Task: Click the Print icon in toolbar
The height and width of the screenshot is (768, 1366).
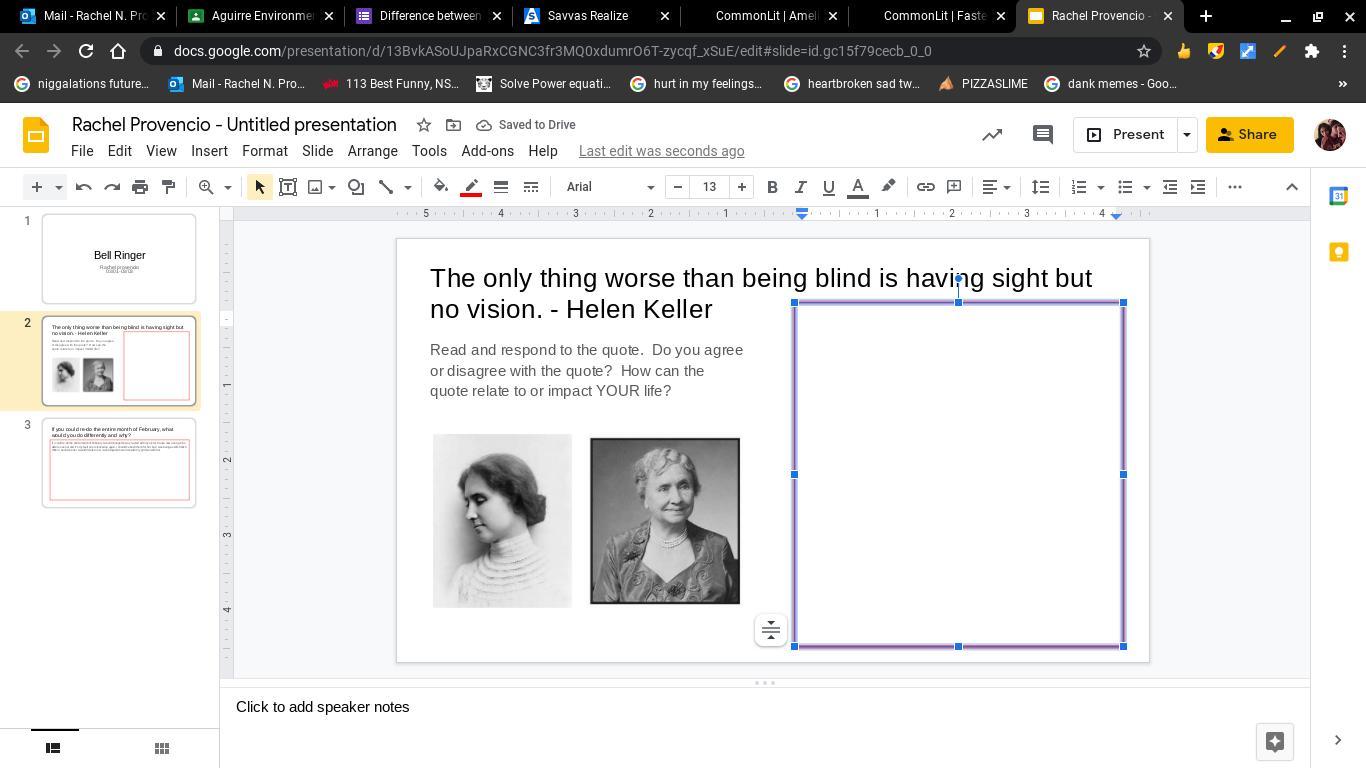Action: (x=140, y=187)
